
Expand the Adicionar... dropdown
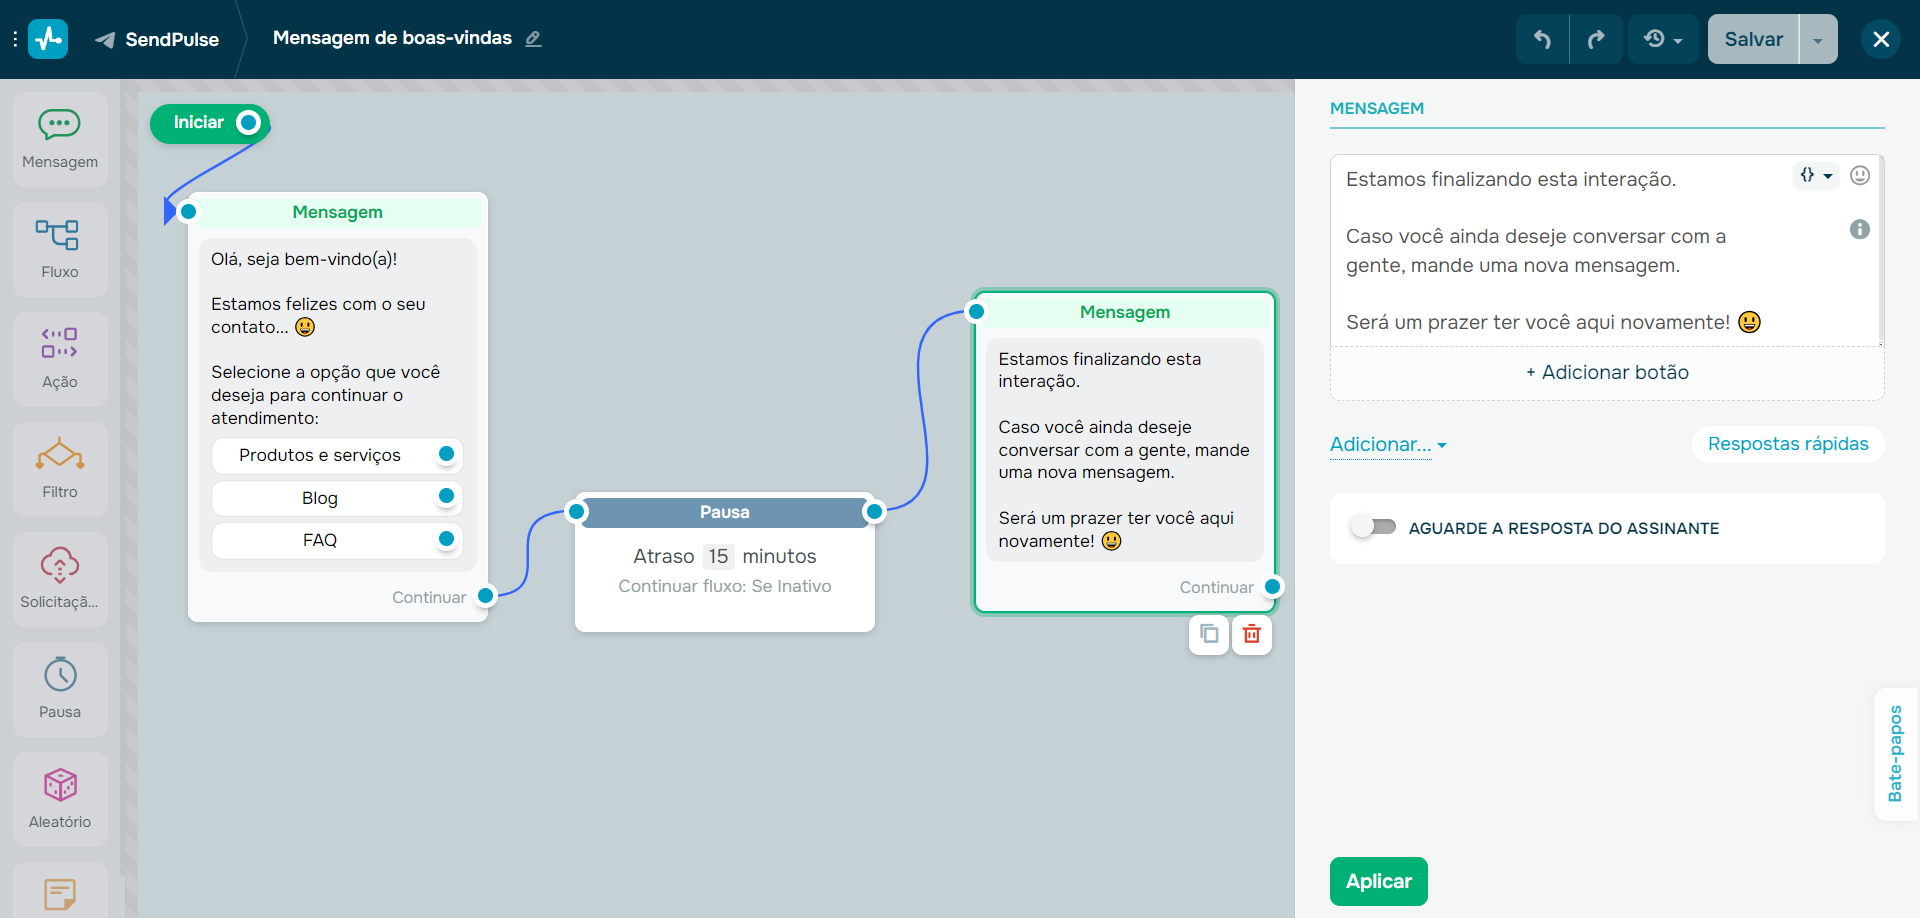tap(1388, 445)
